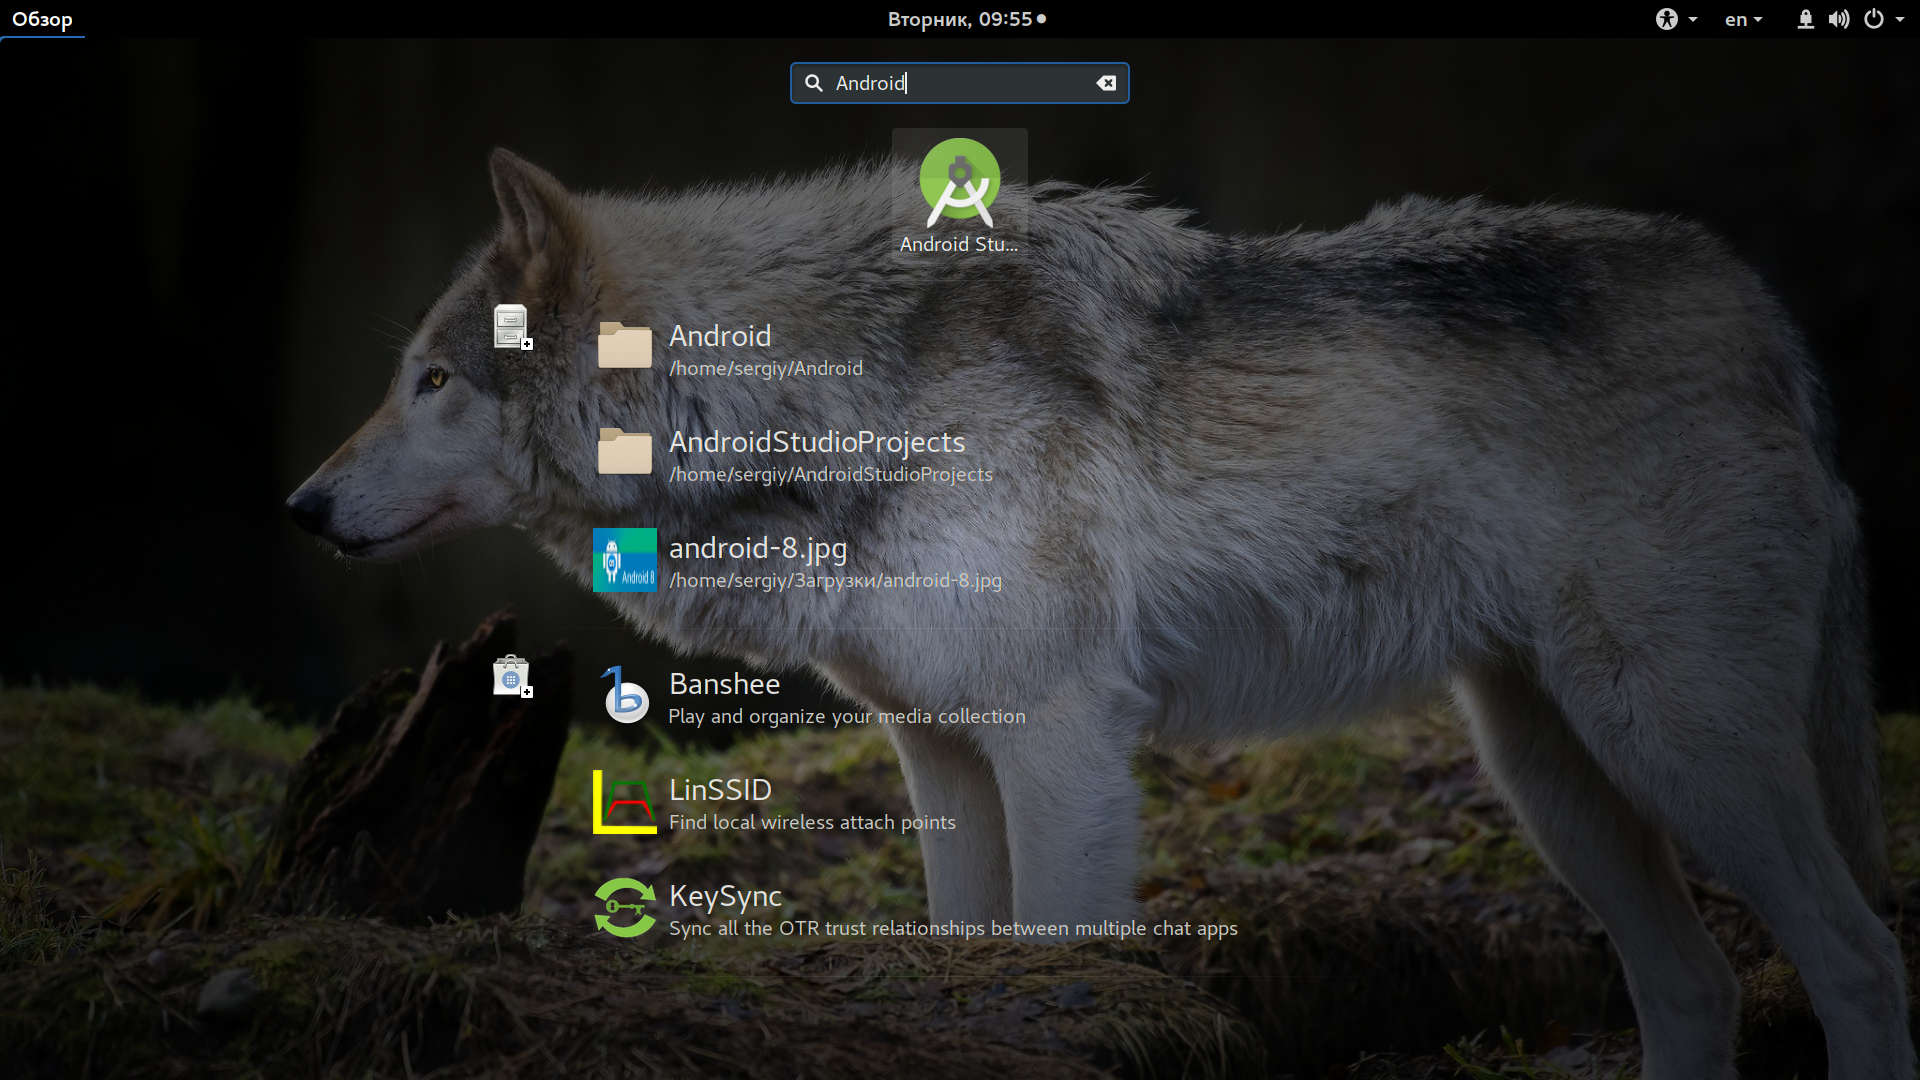The image size is (1920, 1080).
Task: Click the magnifier icon in search box
Action: (814, 83)
